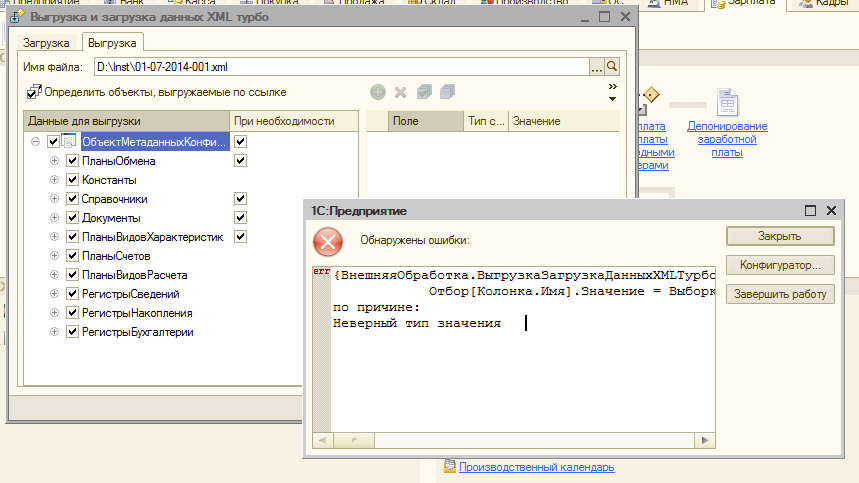Click the Производственный календарь icon
Viewport: 859px width, 483px height.
click(450, 466)
